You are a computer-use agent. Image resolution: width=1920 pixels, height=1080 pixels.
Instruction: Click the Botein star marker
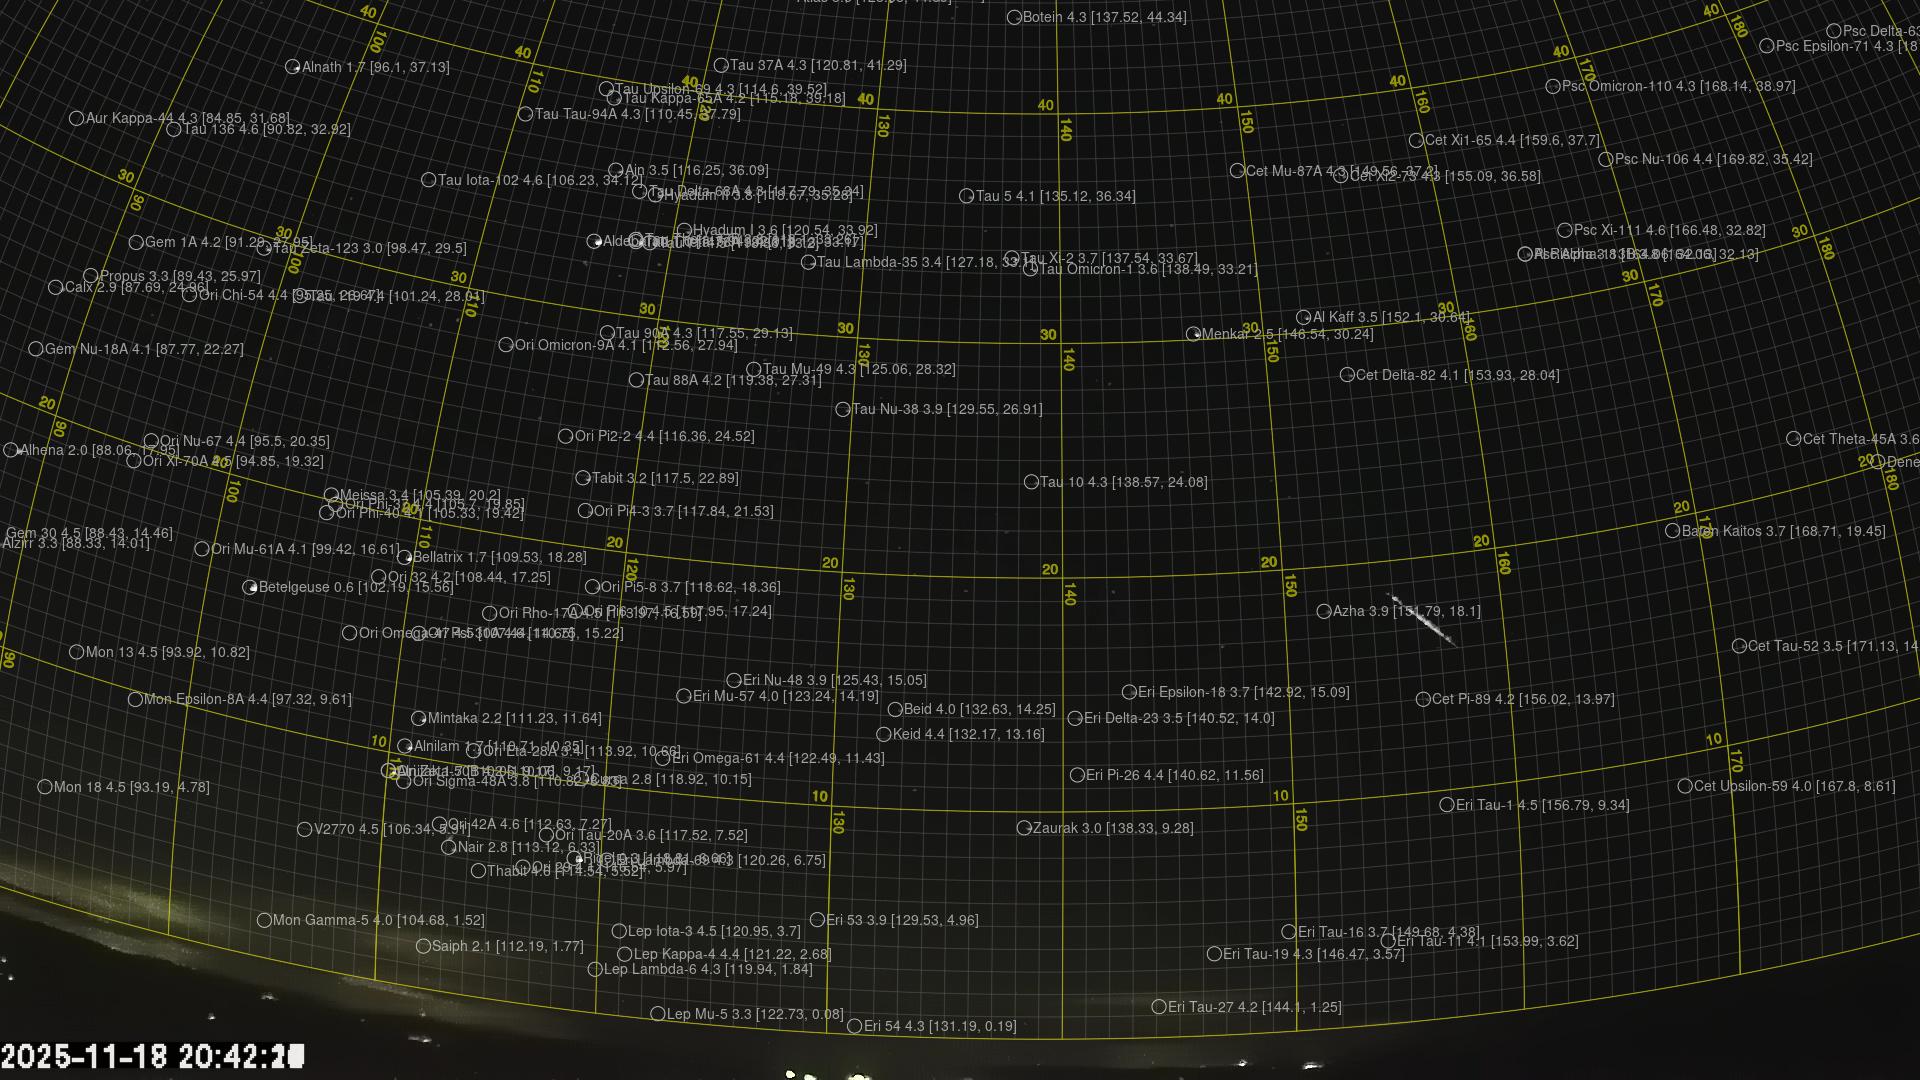[x=1014, y=17]
